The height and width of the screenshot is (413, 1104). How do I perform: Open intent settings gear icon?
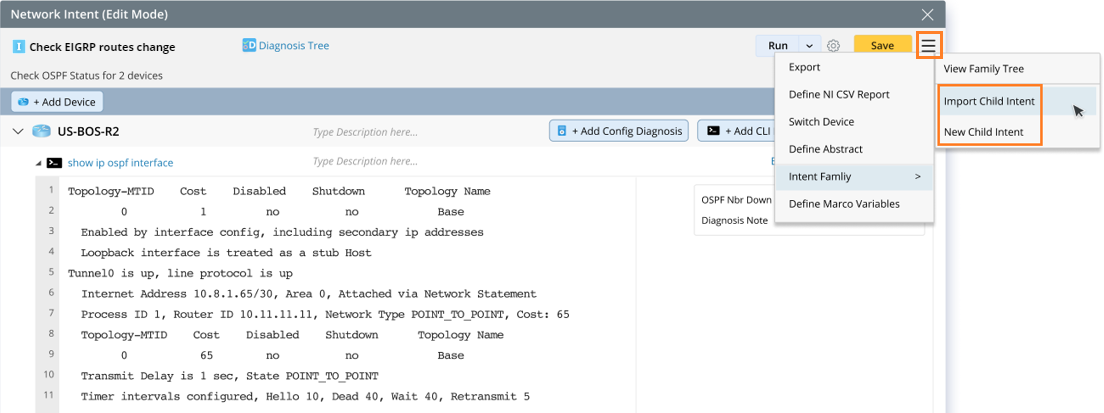coord(834,46)
